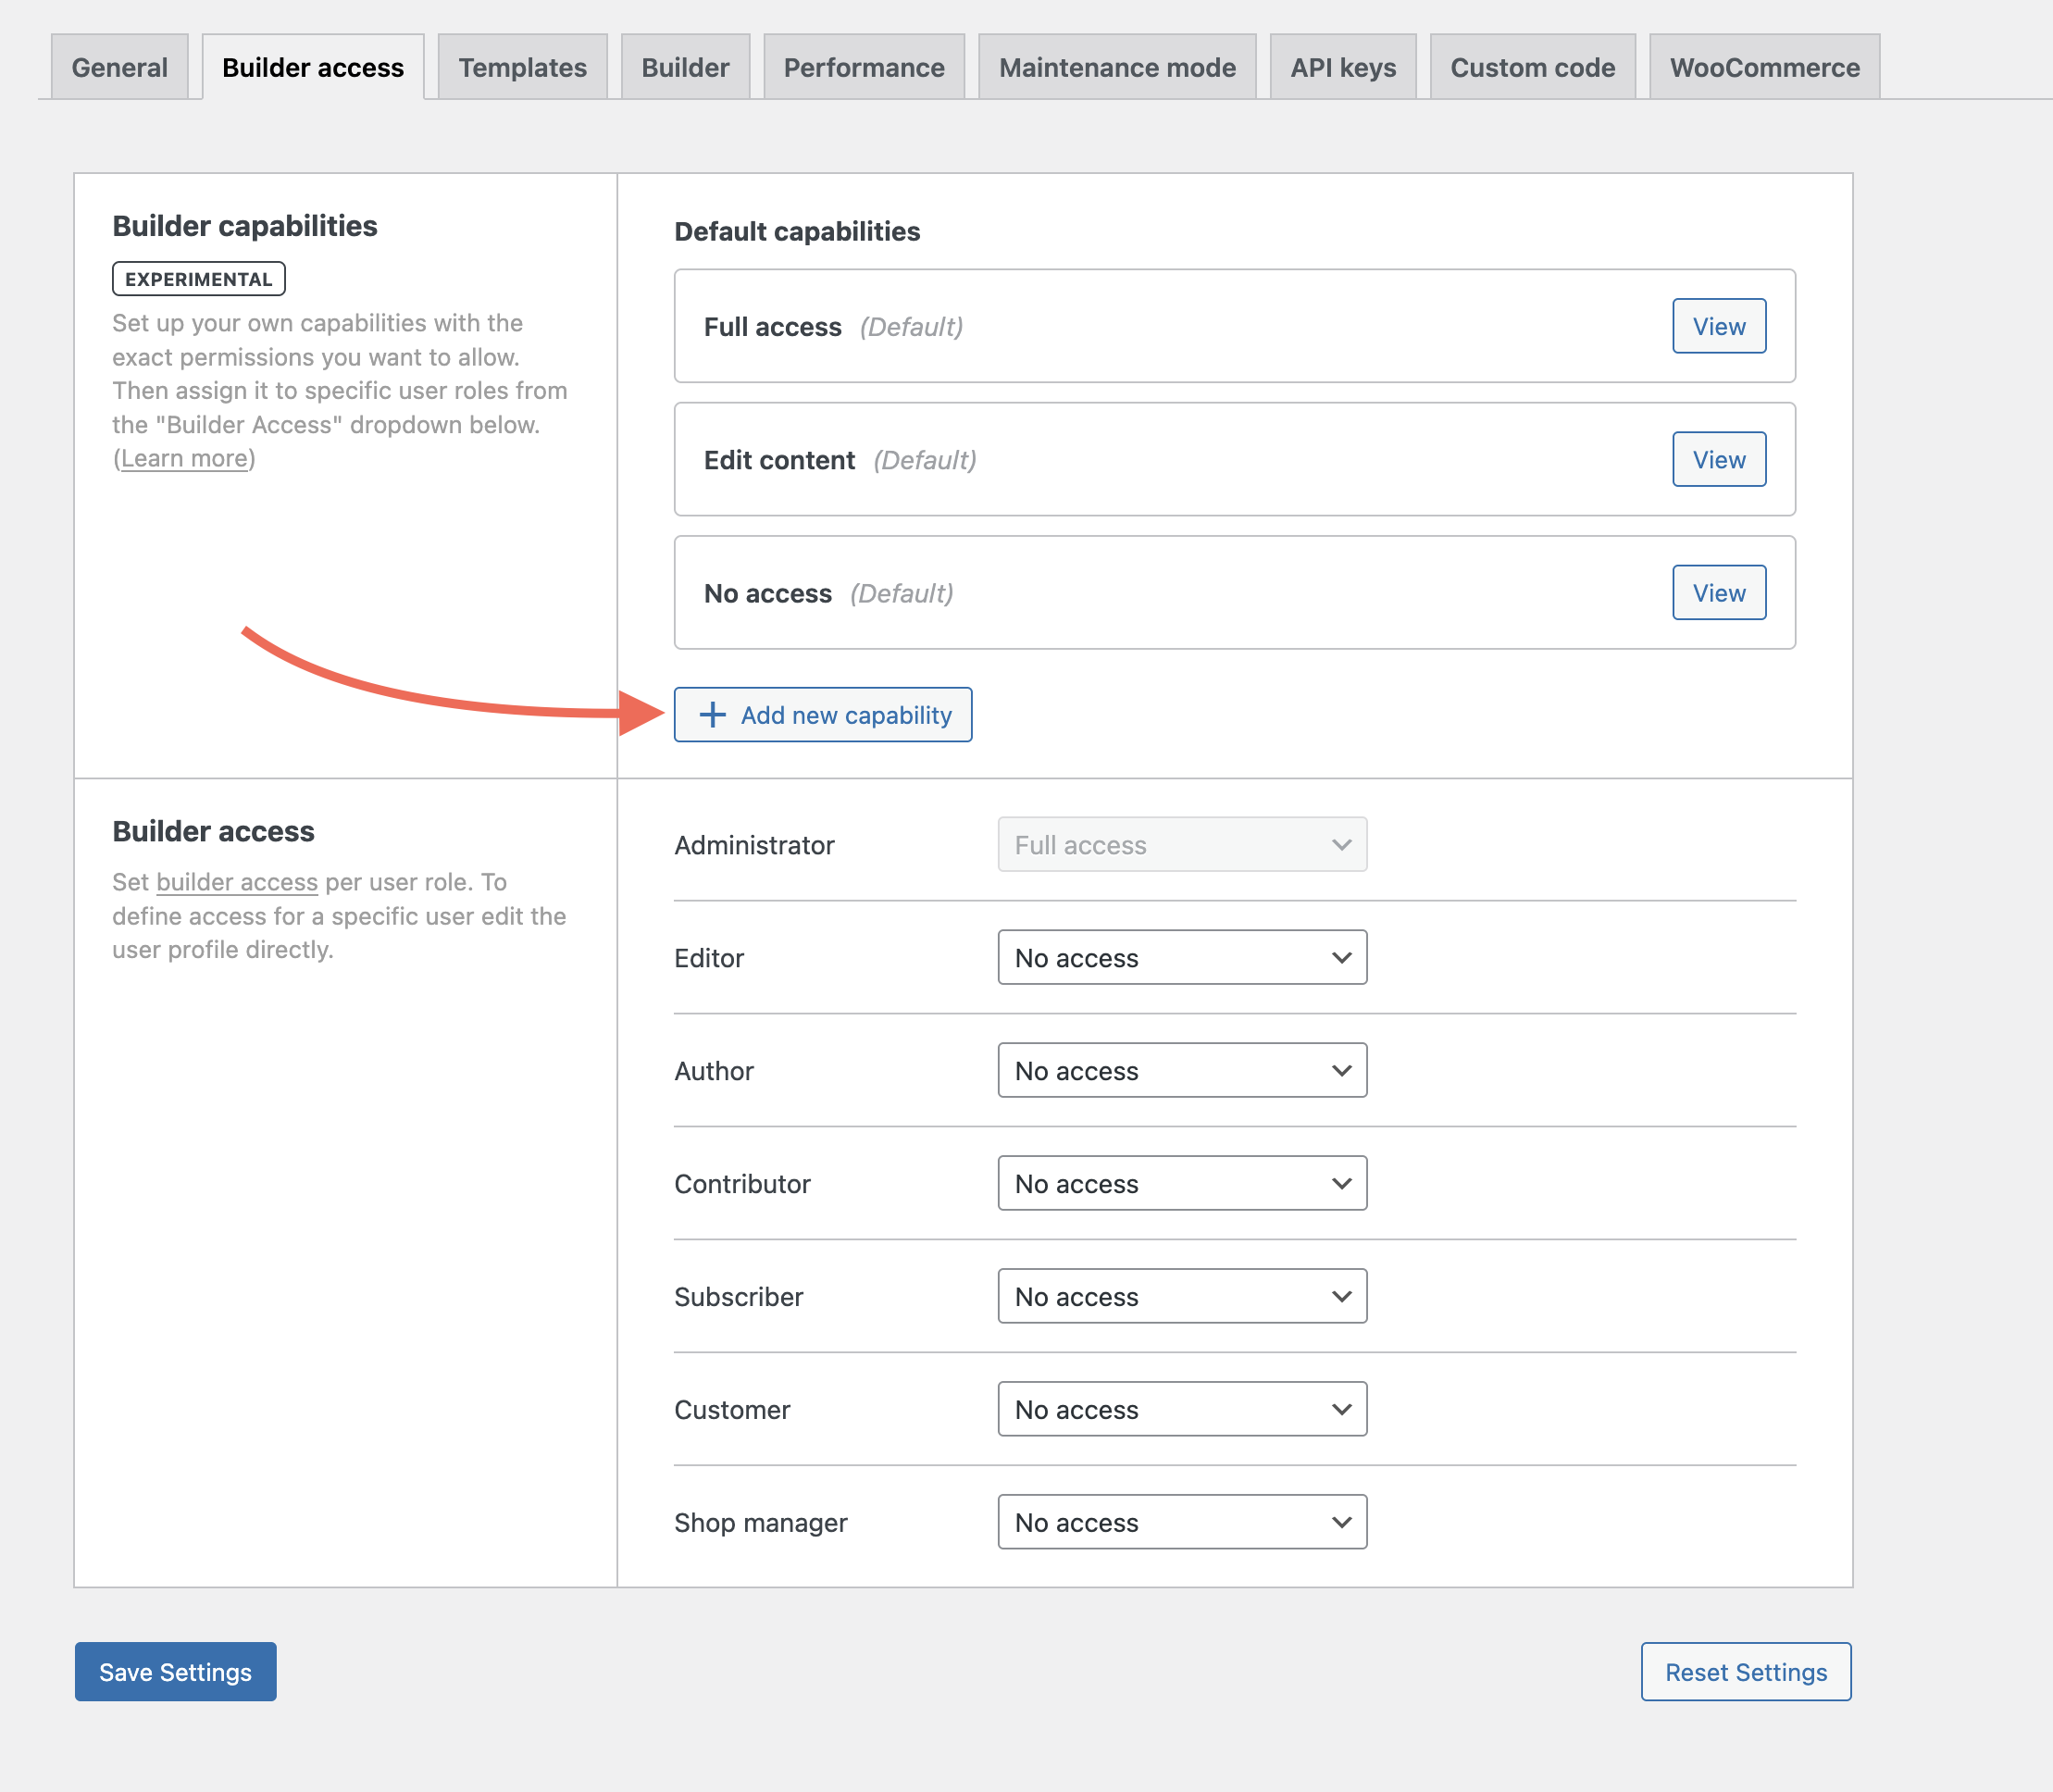
Task: Switch to the General tab
Action: (119, 68)
